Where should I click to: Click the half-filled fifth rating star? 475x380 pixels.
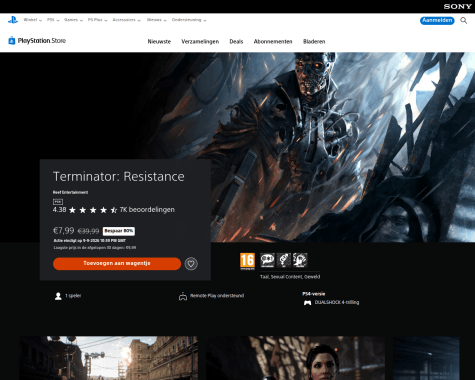pyautogui.click(x=114, y=210)
